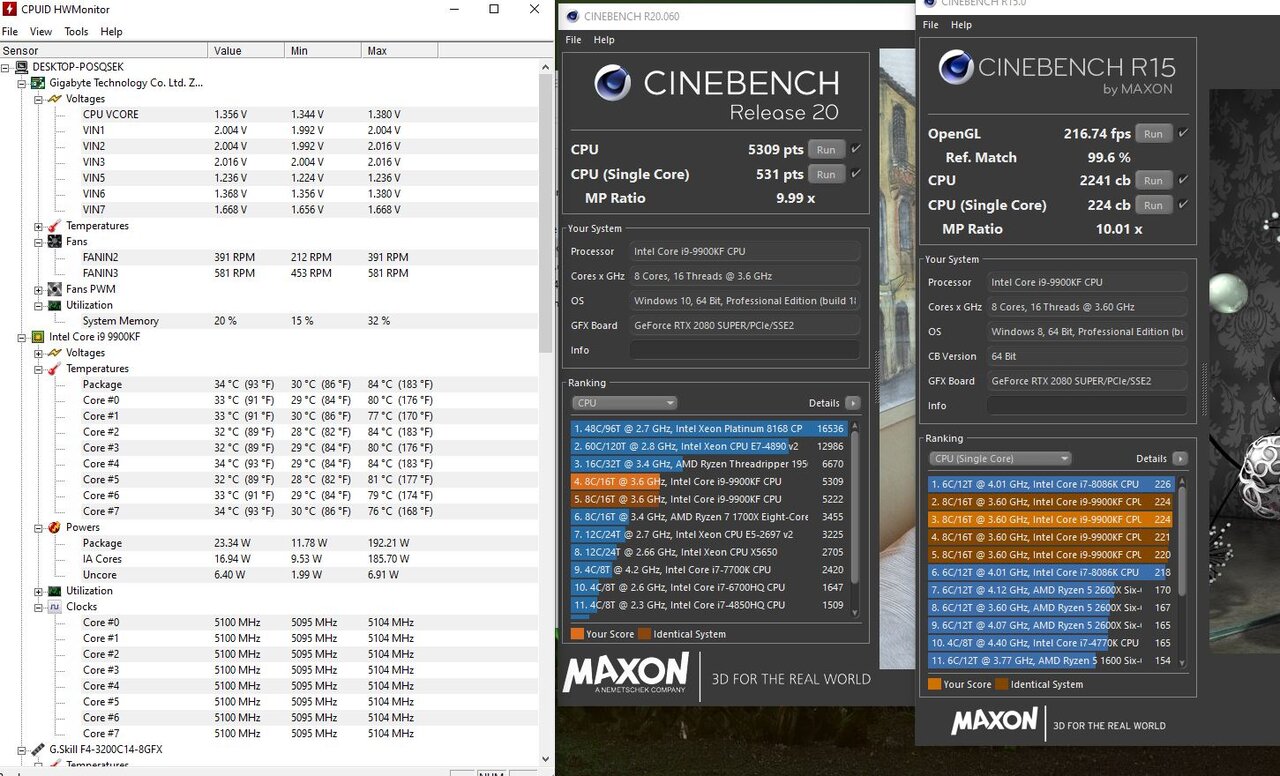This screenshot has height=776, width=1280.
Task: Select AMD Ryzen Threadripper ranking entry in R20
Action: (x=710, y=464)
